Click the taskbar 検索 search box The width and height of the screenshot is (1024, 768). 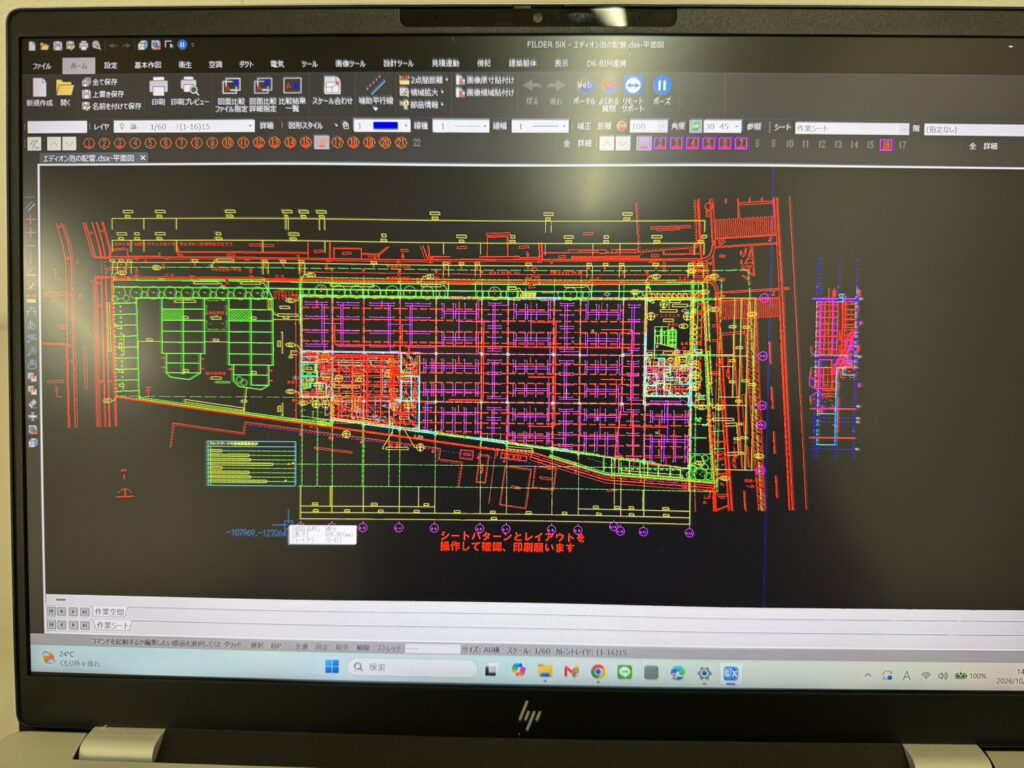click(x=412, y=667)
